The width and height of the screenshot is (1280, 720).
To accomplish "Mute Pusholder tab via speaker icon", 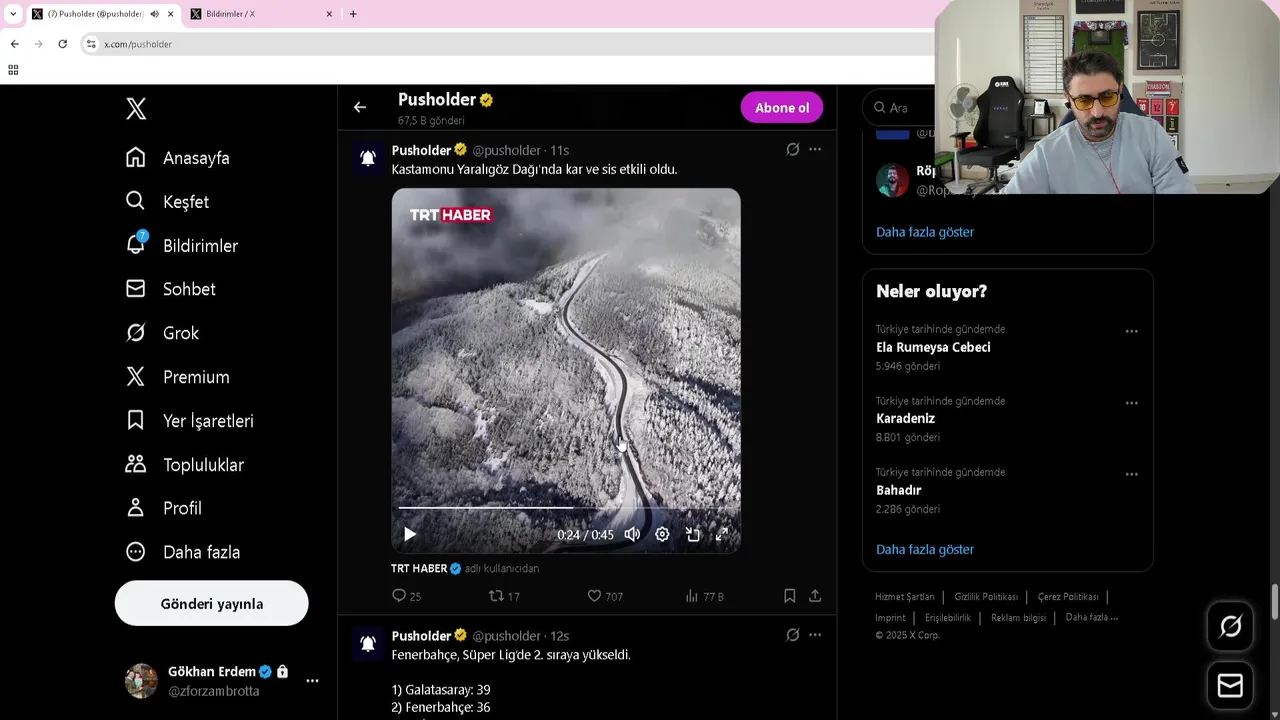I will click(155, 14).
